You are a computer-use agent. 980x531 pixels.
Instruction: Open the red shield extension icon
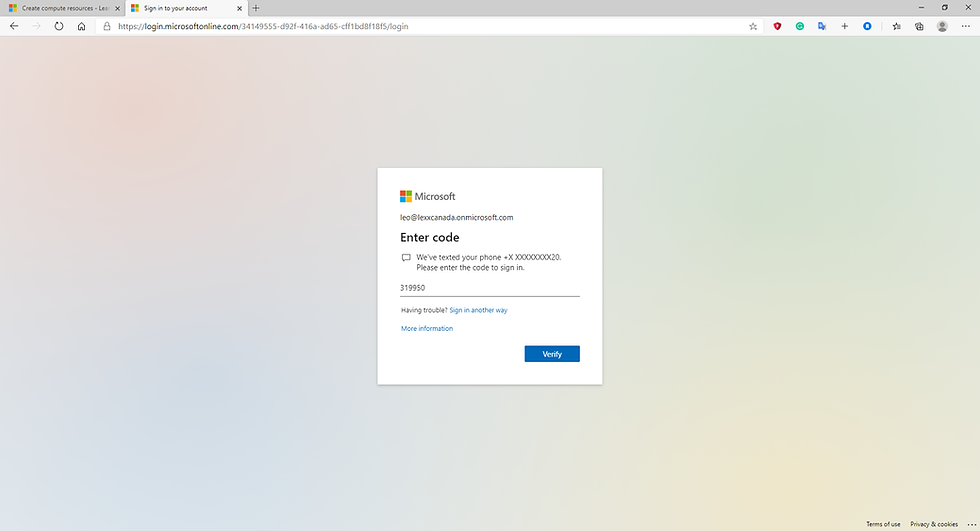[x=778, y=26]
